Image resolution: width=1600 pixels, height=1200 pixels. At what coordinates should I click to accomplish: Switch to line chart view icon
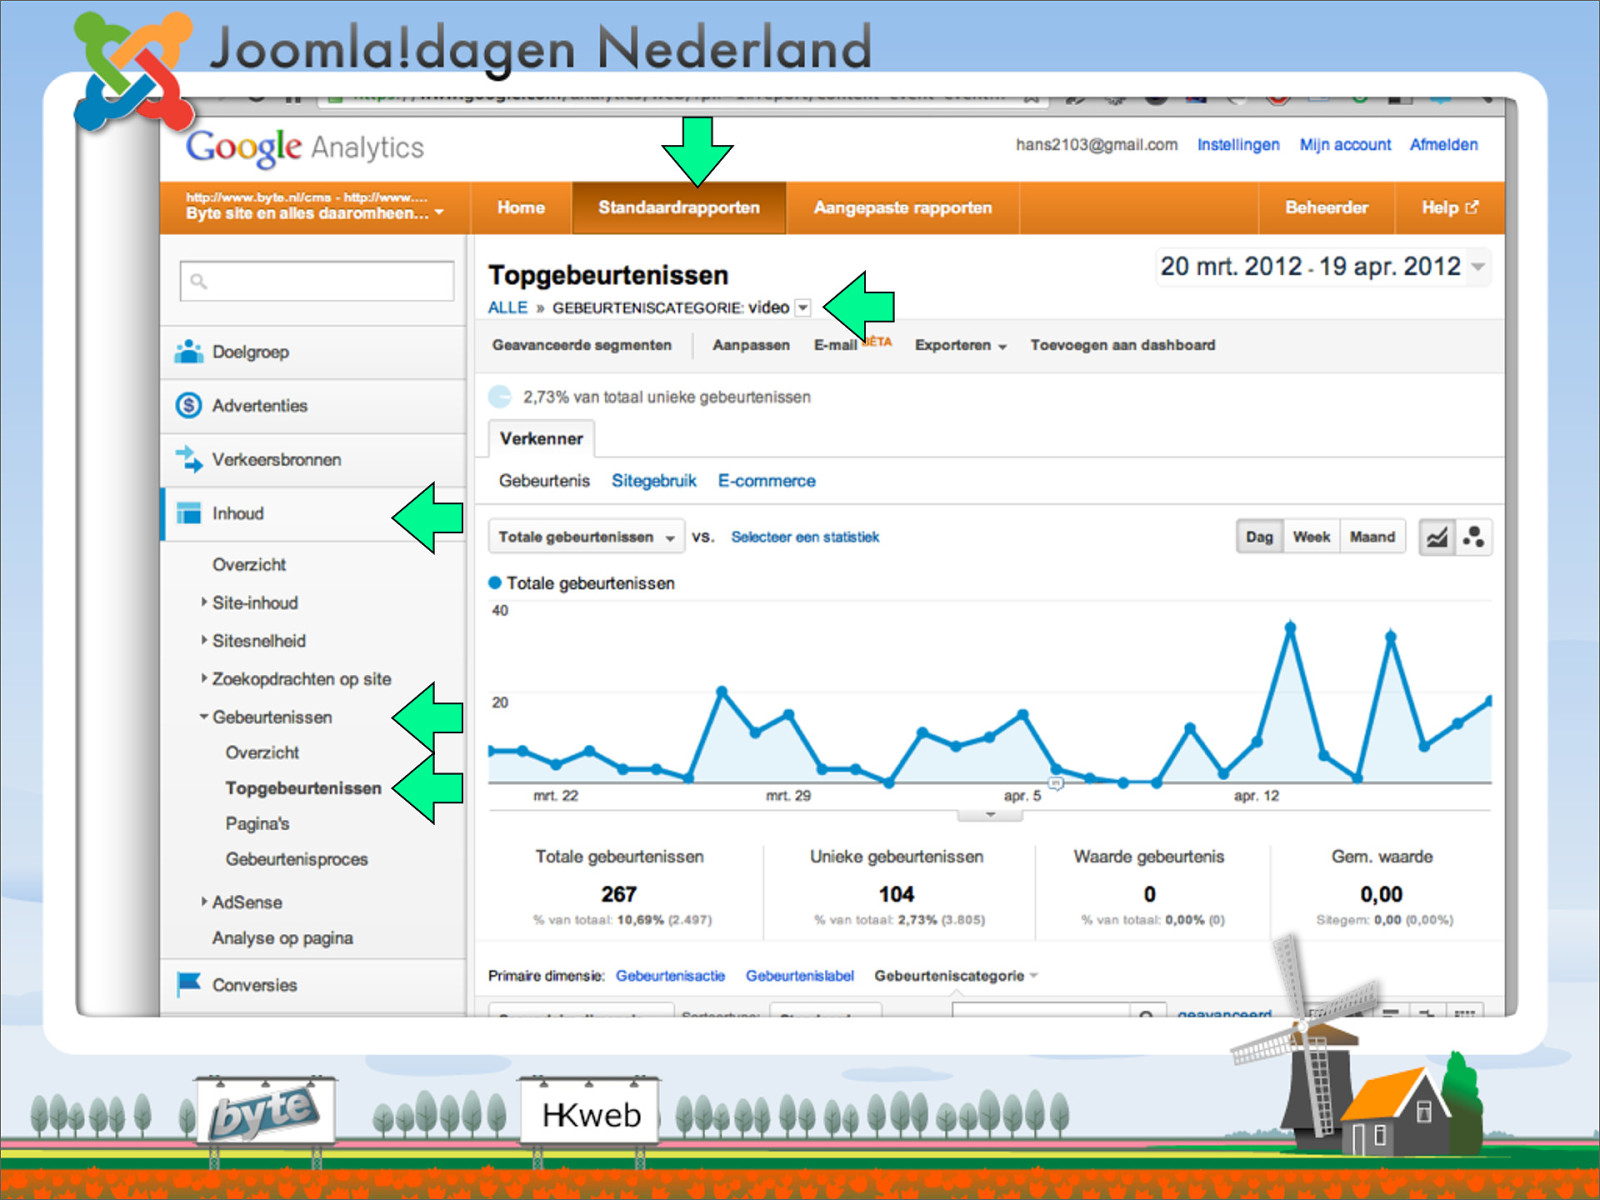point(1437,537)
